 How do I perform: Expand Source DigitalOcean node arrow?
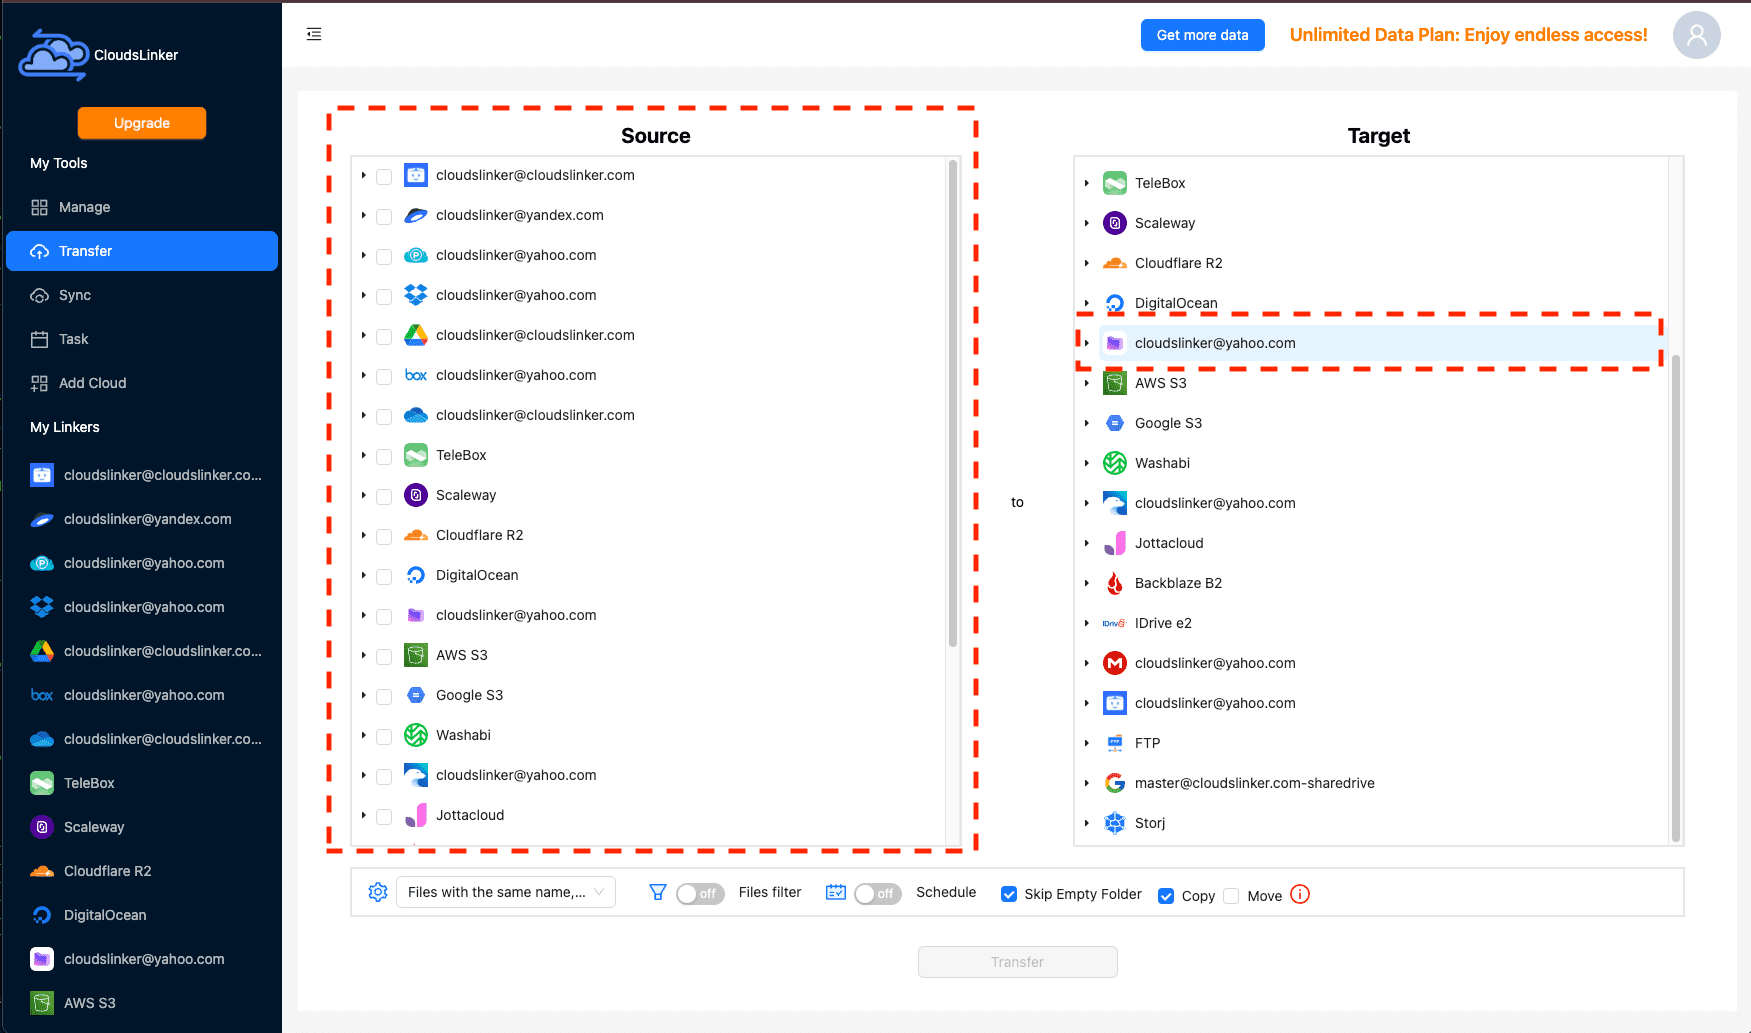coord(364,575)
